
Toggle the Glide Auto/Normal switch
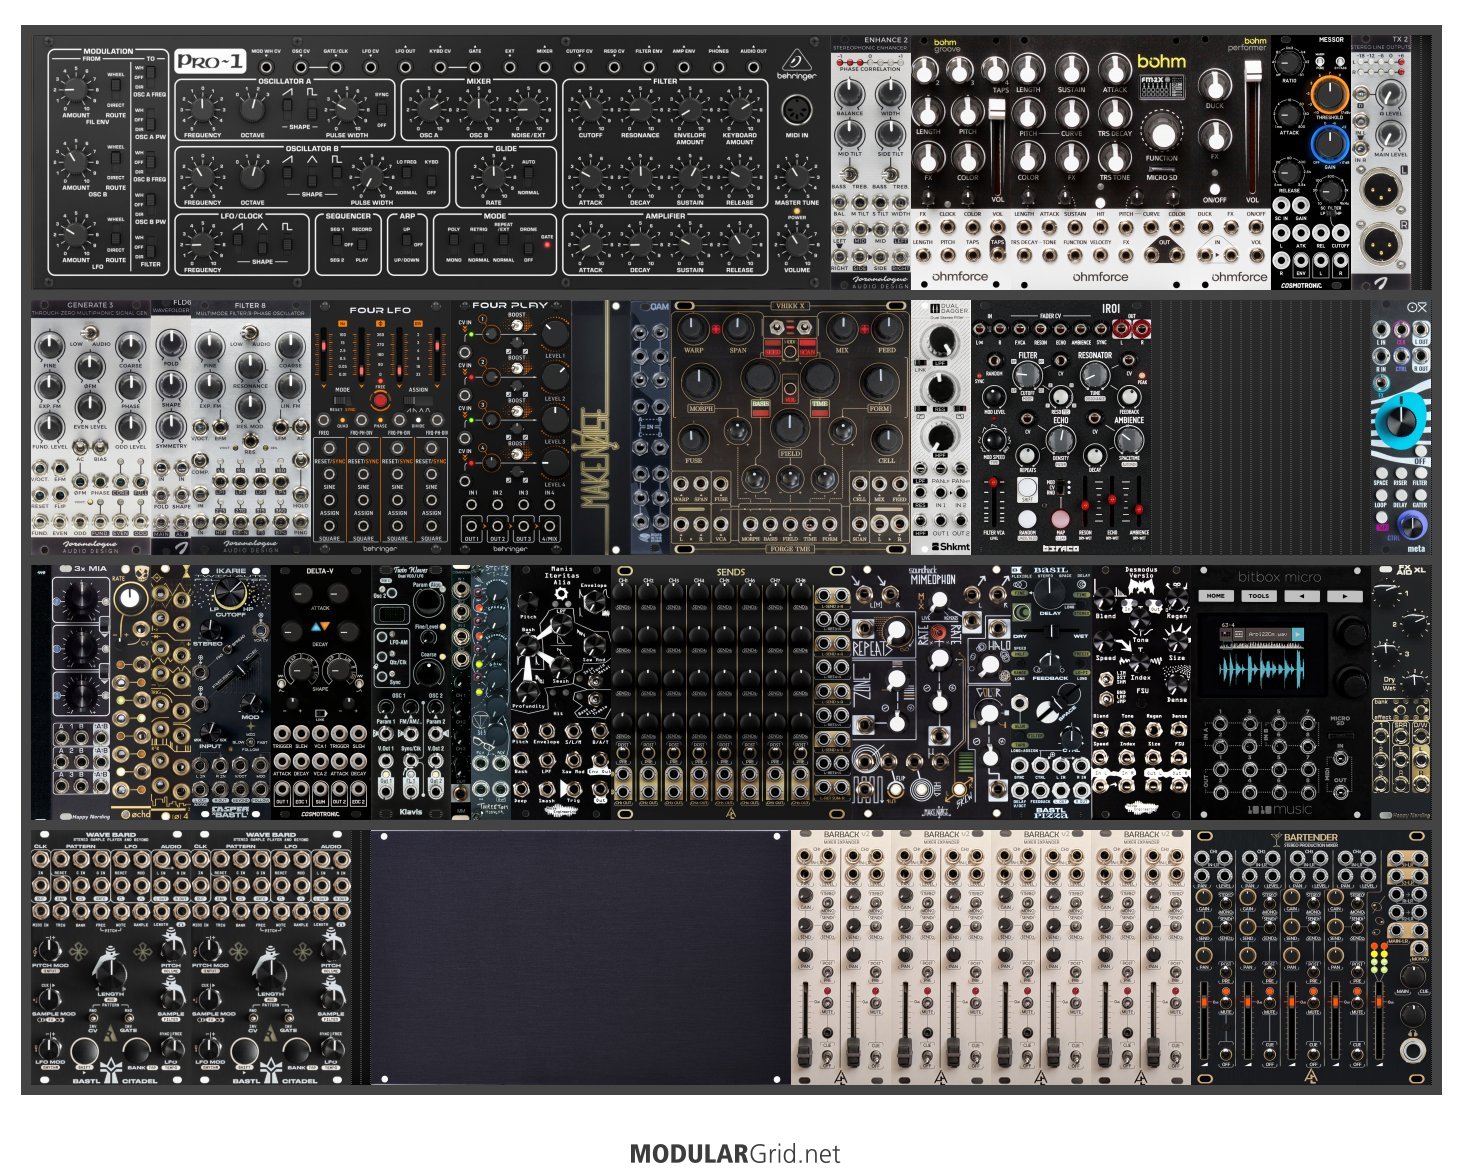click(x=527, y=176)
